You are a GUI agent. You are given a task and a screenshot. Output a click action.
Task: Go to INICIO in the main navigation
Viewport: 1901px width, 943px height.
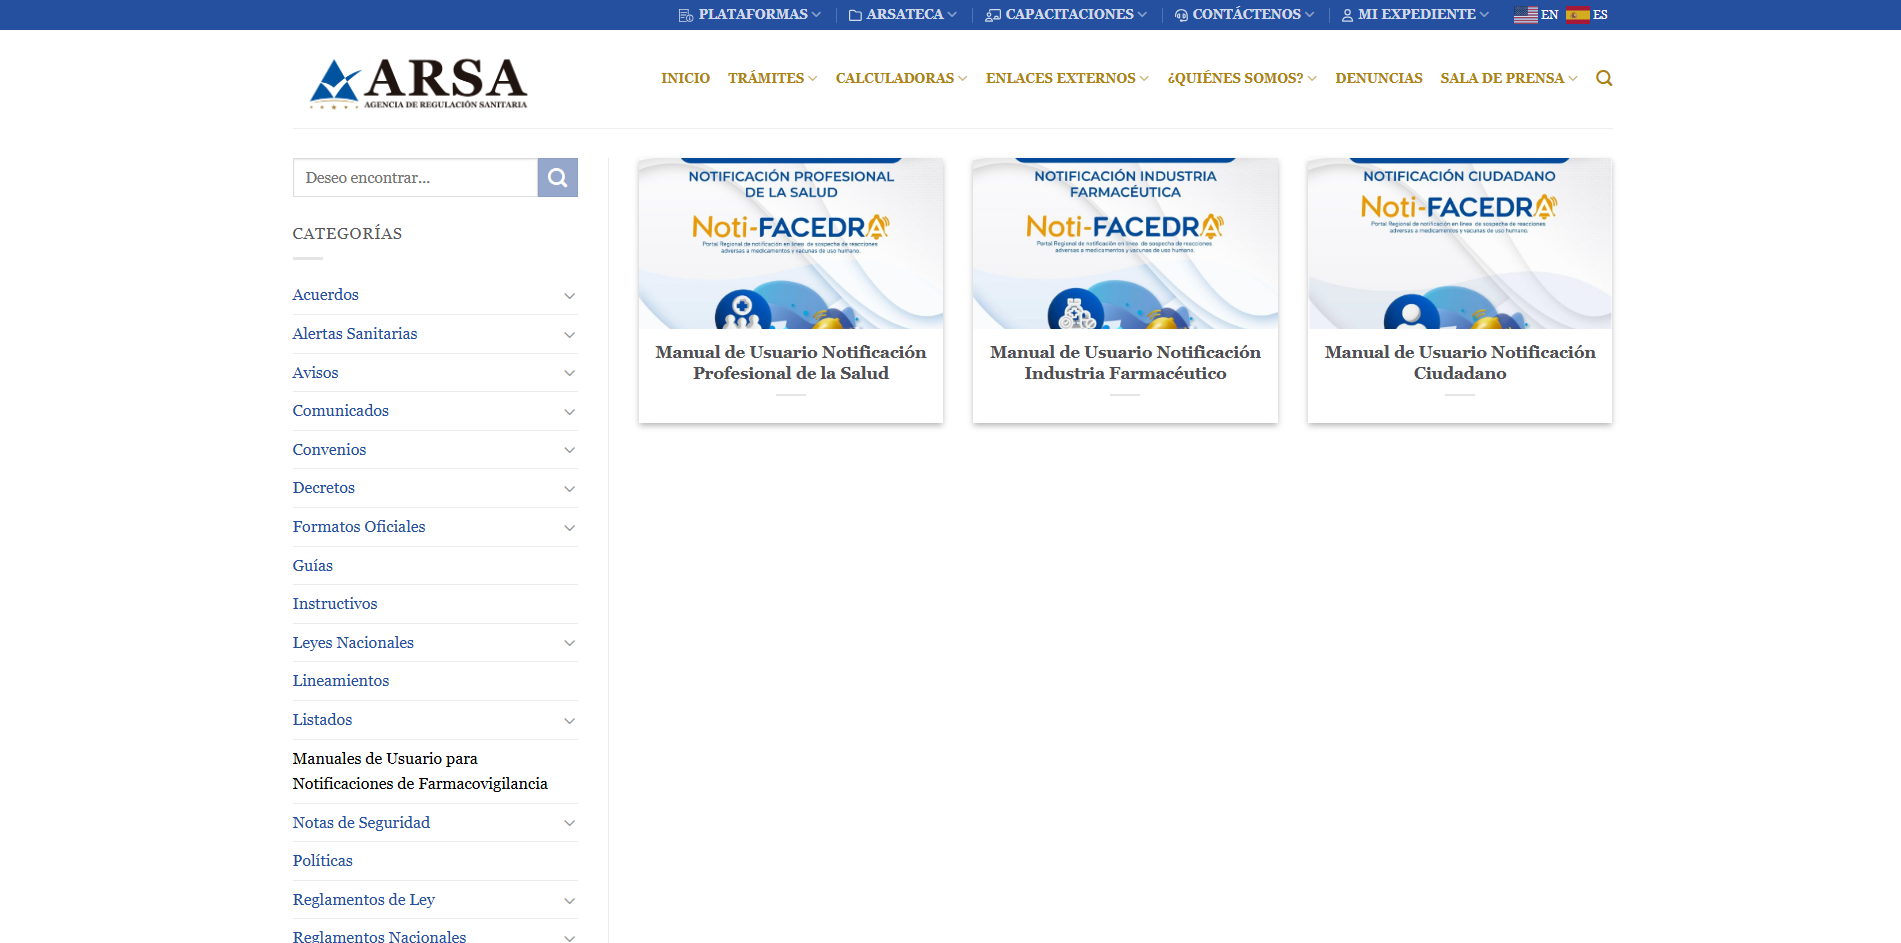point(685,78)
